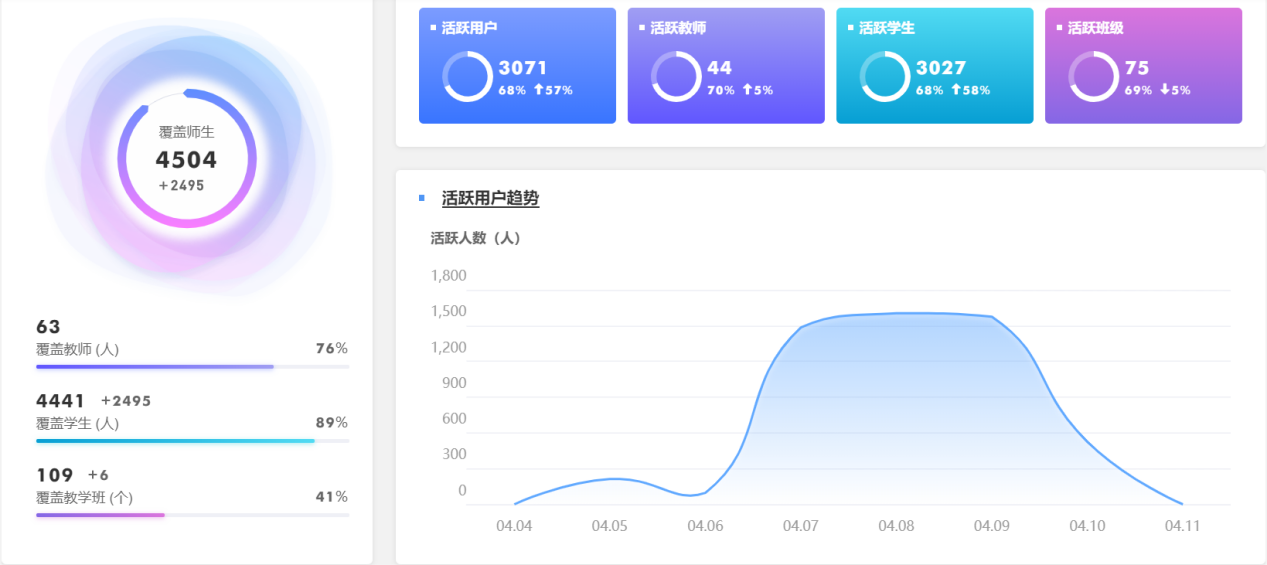Viewport: 1267px width, 565px height.
Task: Click the down arrow beside 5% in 活跃班级
Action: click(1164, 90)
